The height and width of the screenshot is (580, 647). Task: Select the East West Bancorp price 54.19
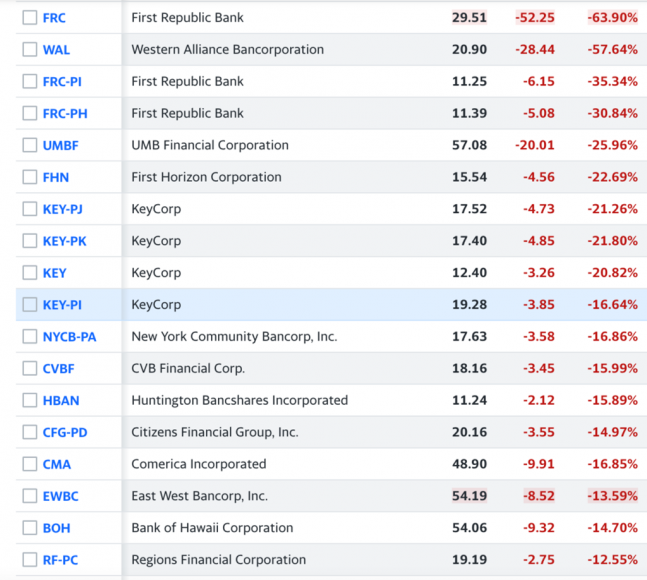(x=469, y=496)
